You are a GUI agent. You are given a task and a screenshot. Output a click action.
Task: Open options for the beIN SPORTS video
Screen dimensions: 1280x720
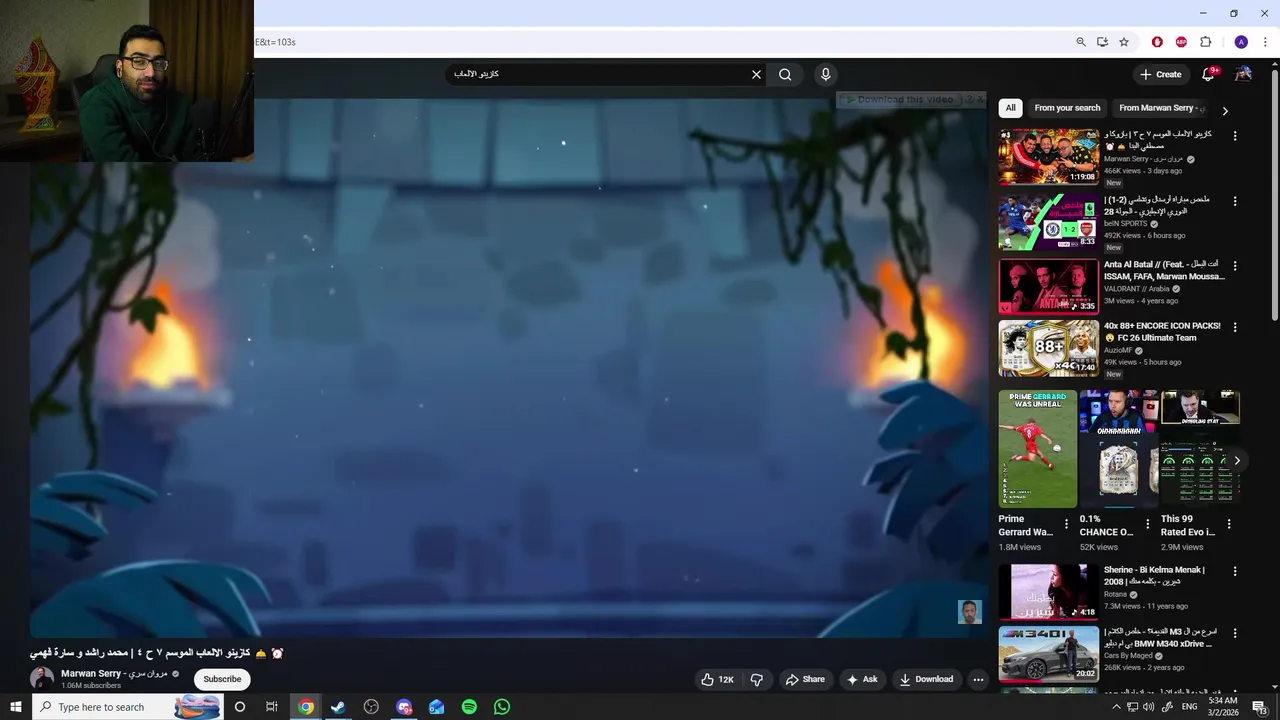coord(1235,201)
